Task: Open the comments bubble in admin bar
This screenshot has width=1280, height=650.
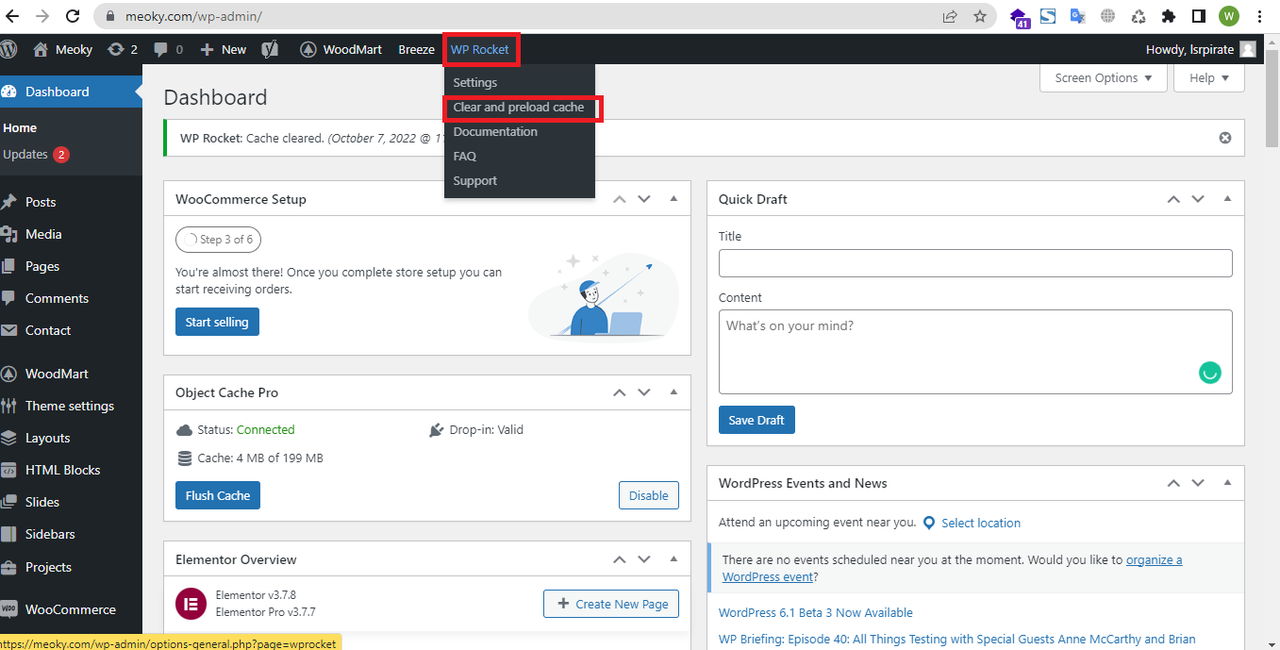Action: point(168,49)
